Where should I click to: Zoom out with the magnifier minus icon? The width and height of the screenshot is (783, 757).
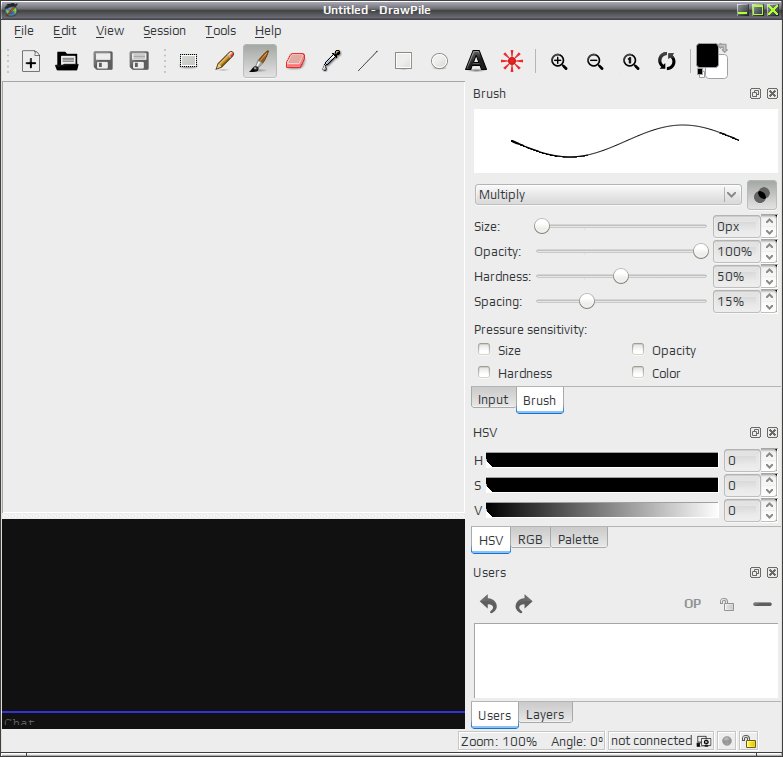[595, 61]
